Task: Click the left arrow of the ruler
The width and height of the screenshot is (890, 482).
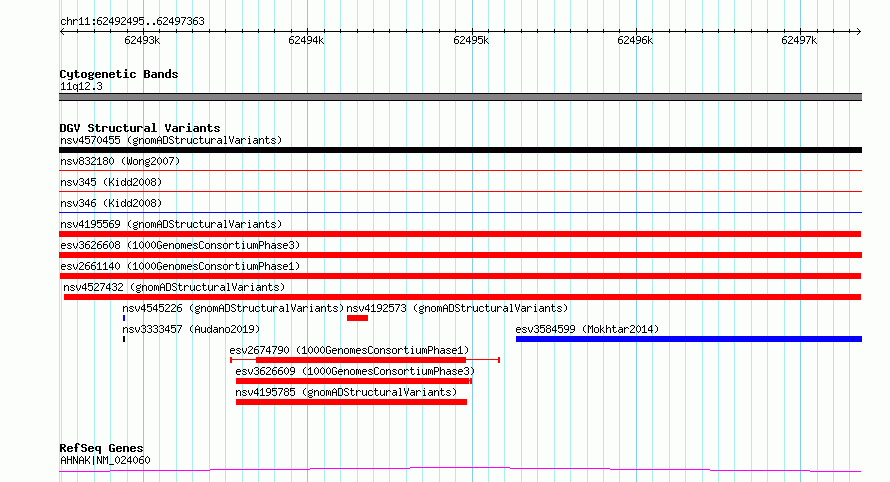Action: click(62, 31)
